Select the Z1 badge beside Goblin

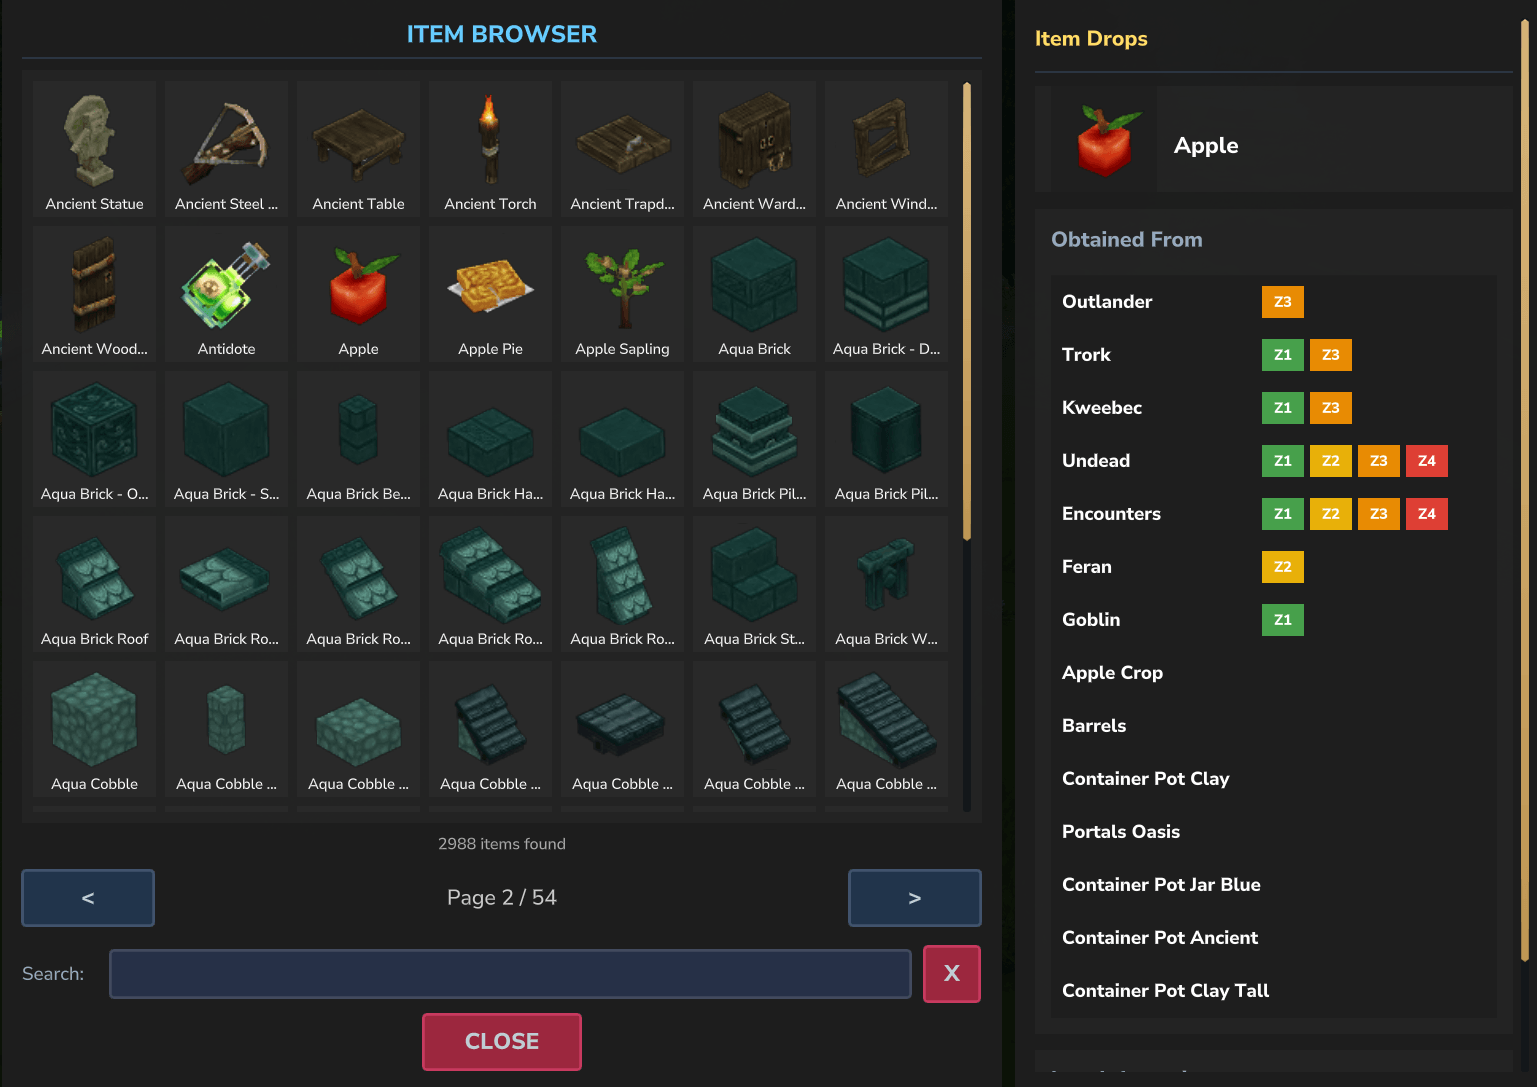(x=1282, y=619)
